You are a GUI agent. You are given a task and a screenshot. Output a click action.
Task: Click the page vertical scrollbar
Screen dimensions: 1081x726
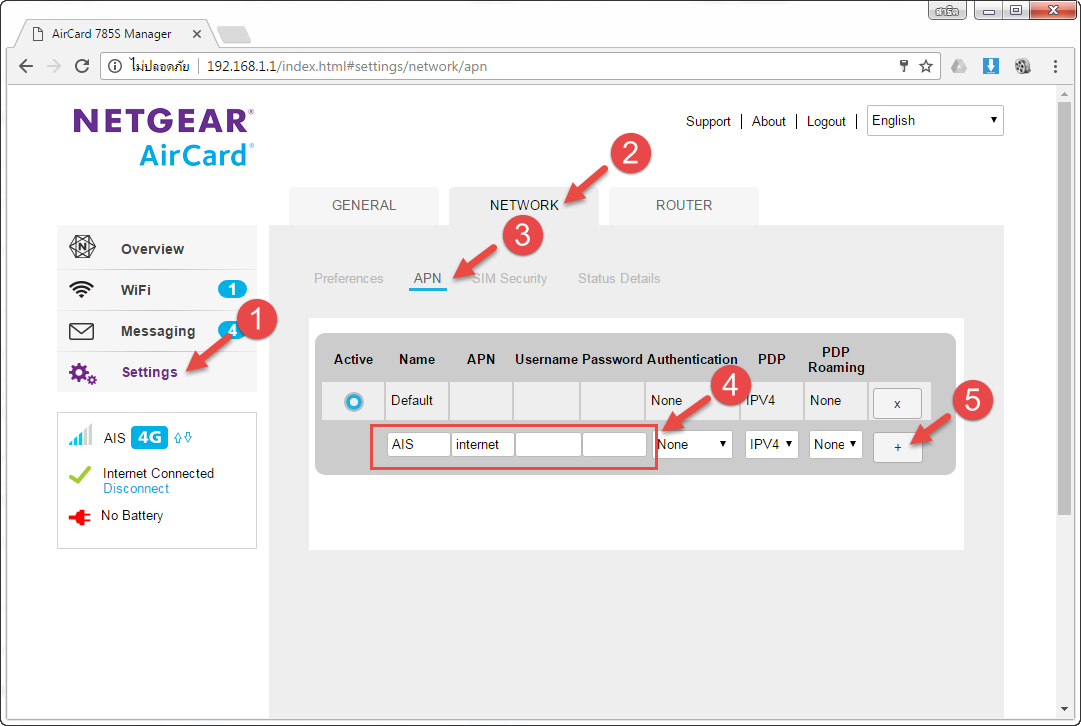click(1064, 307)
